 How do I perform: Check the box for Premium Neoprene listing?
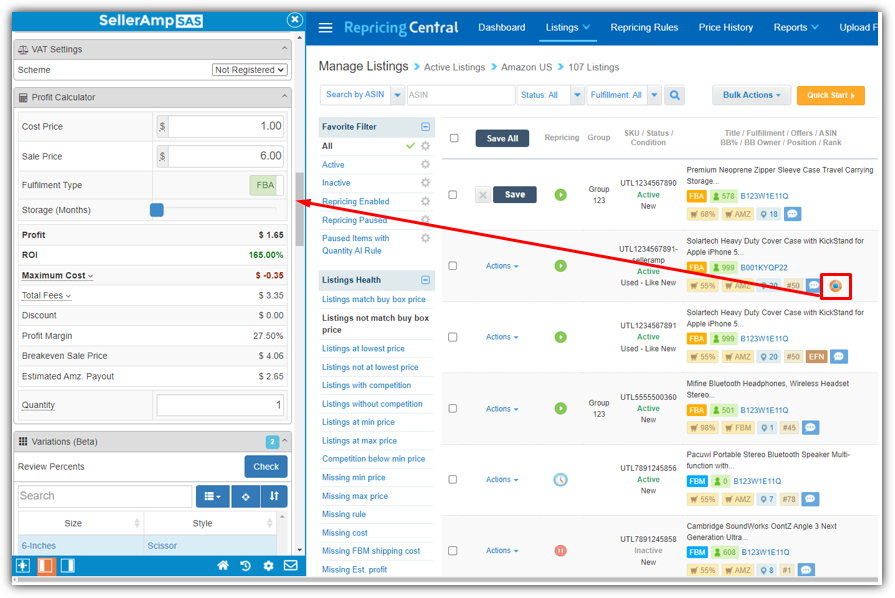click(x=453, y=195)
